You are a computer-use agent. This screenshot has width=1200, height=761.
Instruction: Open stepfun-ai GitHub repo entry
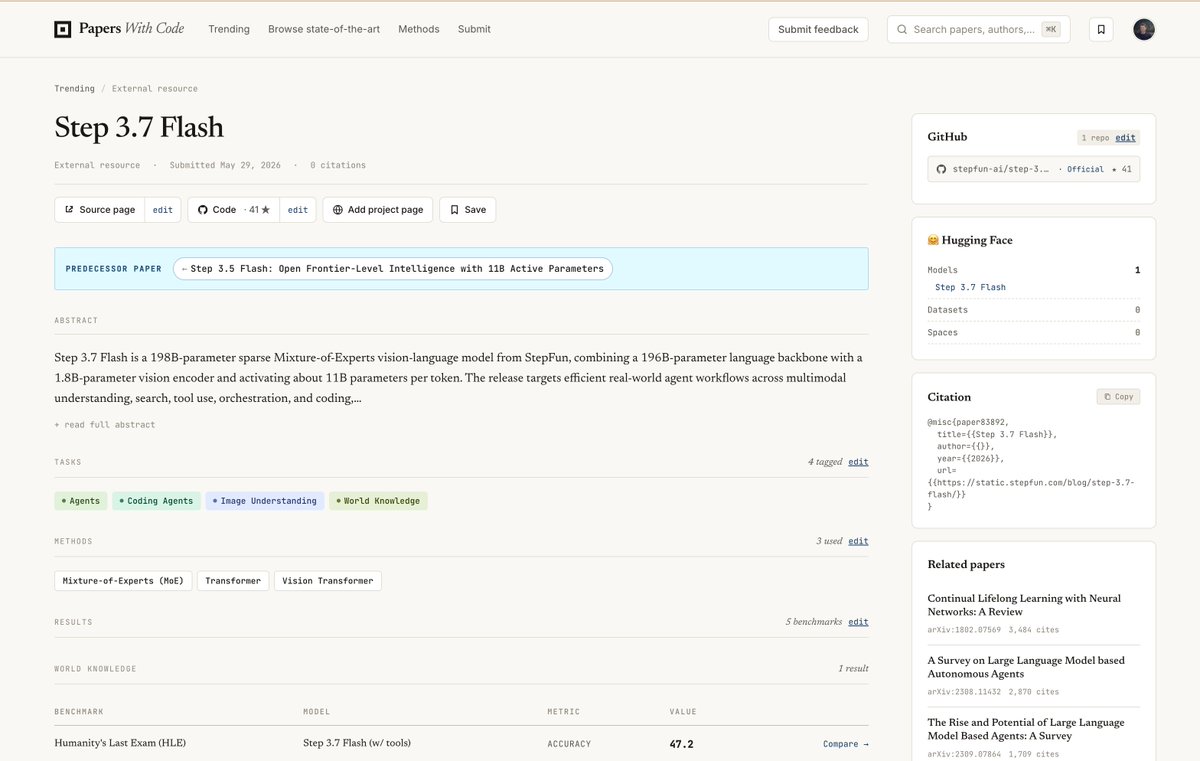tap(1034, 169)
